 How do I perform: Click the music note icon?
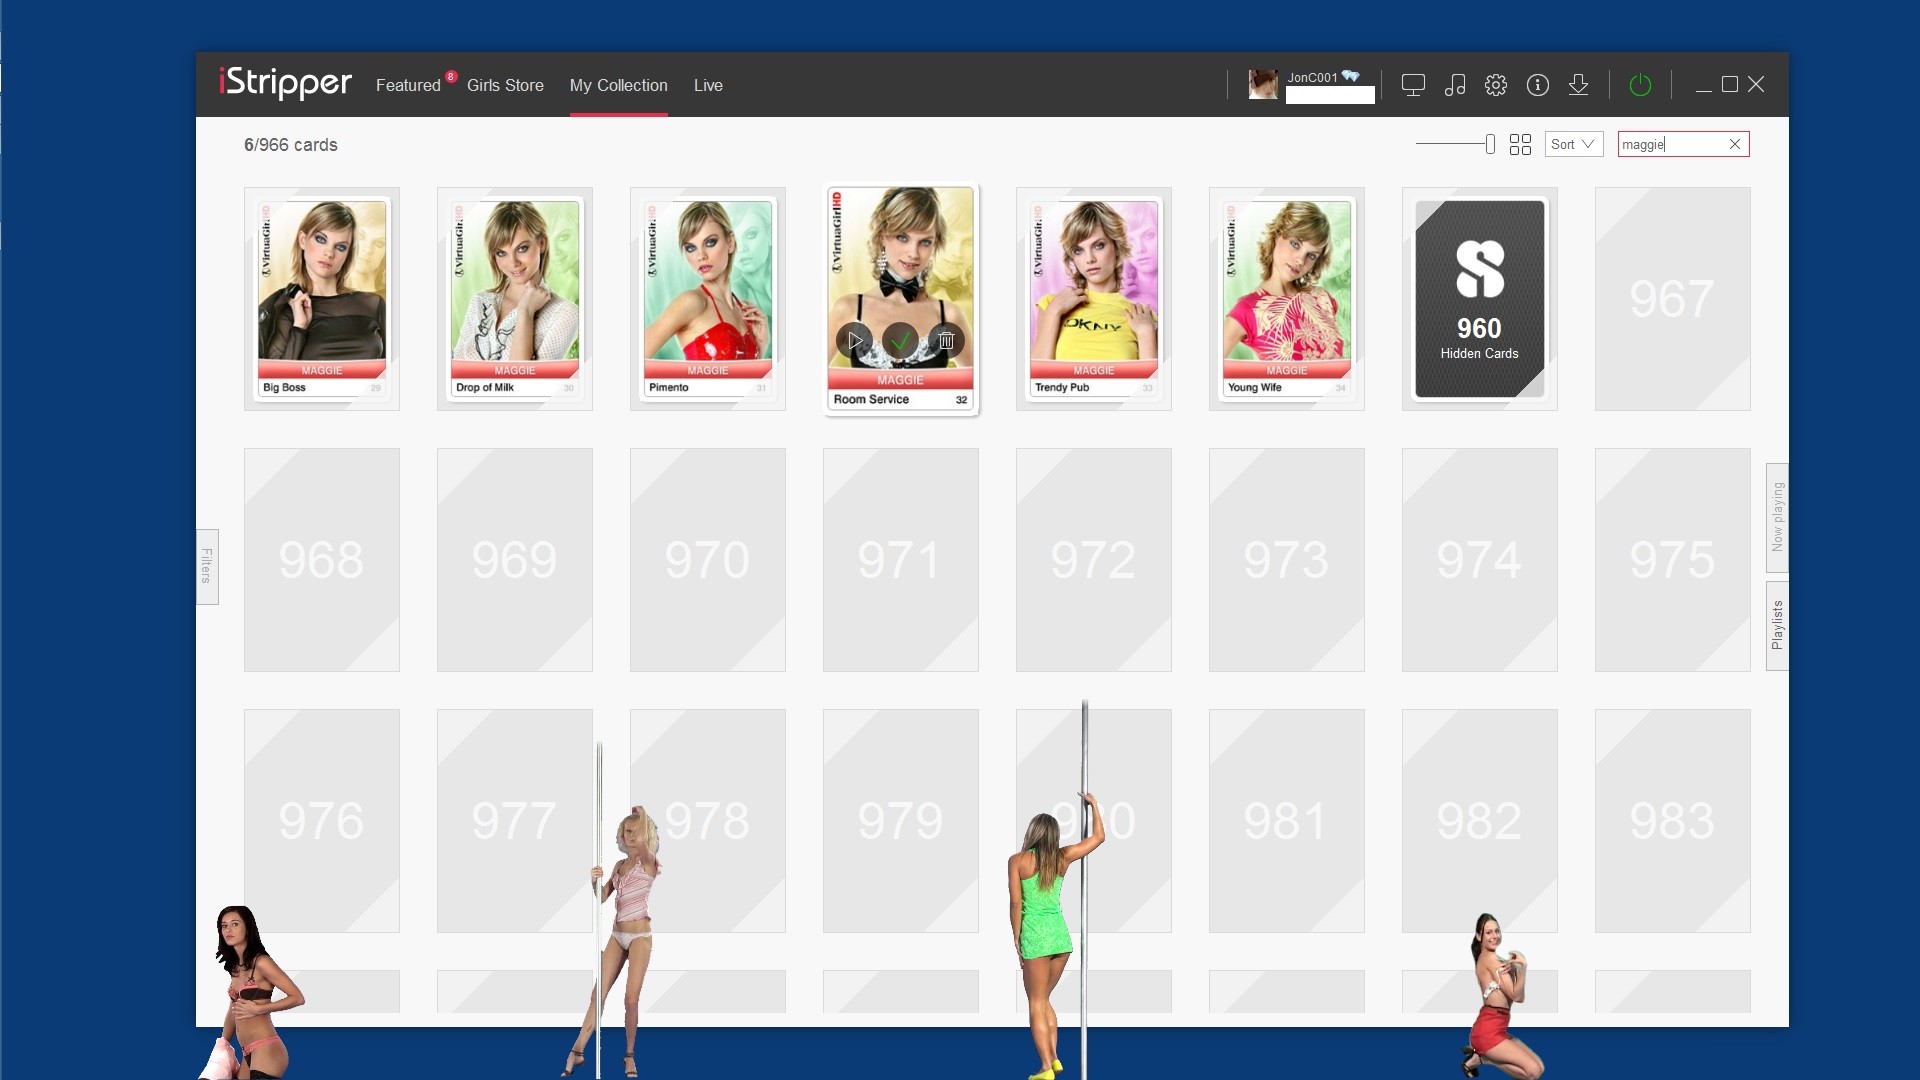[x=1455, y=85]
